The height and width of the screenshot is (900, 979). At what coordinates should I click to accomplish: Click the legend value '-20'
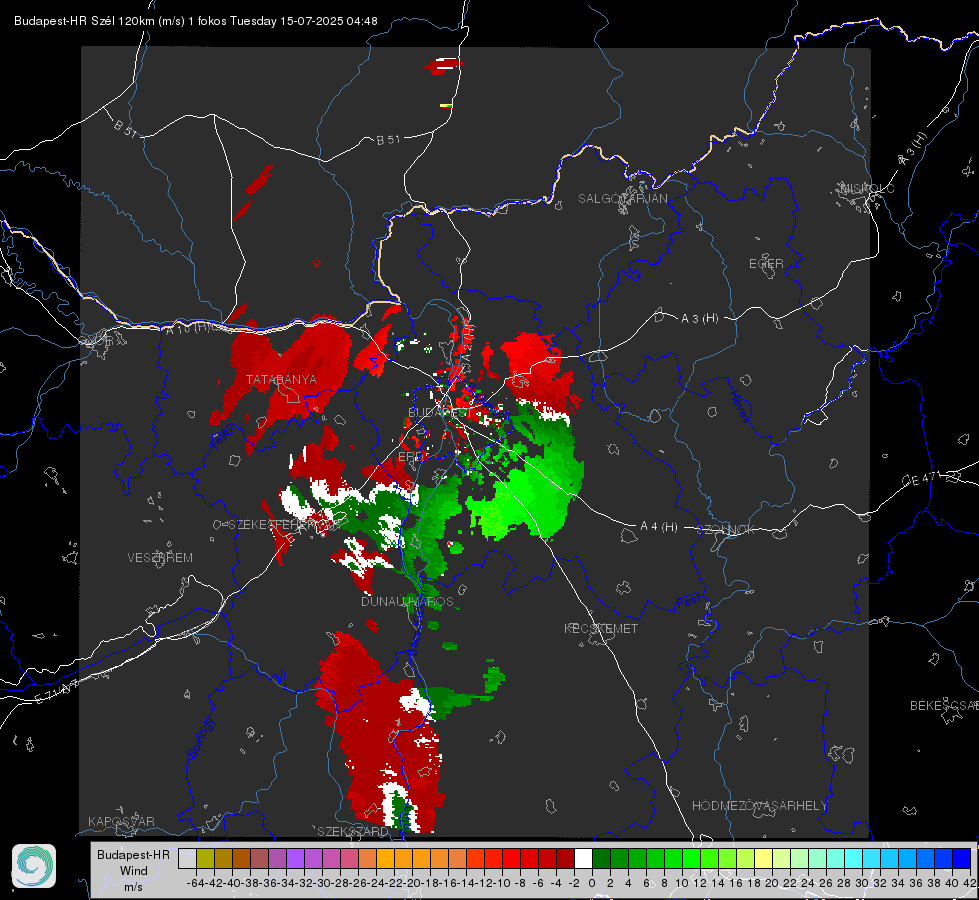pyautogui.click(x=413, y=883)
